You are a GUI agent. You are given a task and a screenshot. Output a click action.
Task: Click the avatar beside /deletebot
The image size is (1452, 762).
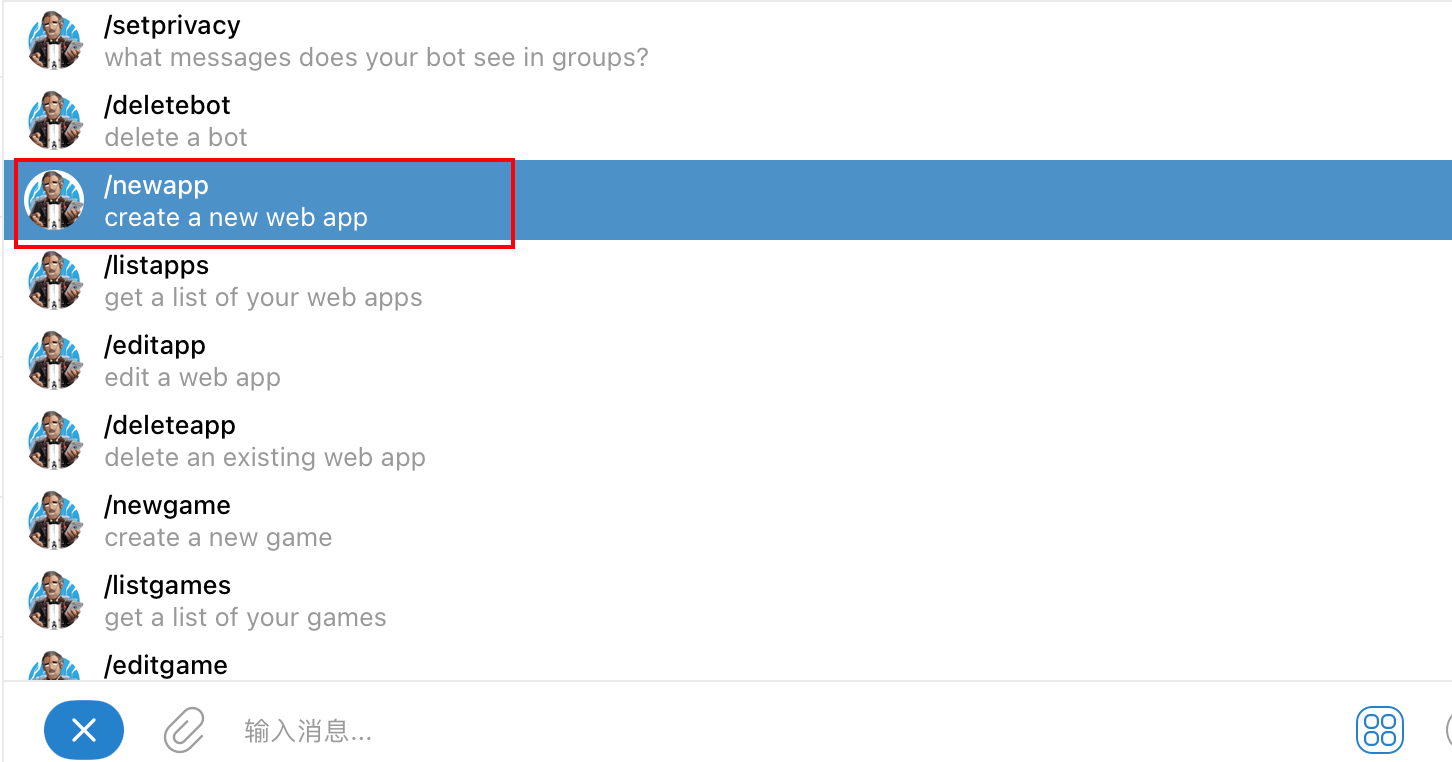click(x=55, y=121)
